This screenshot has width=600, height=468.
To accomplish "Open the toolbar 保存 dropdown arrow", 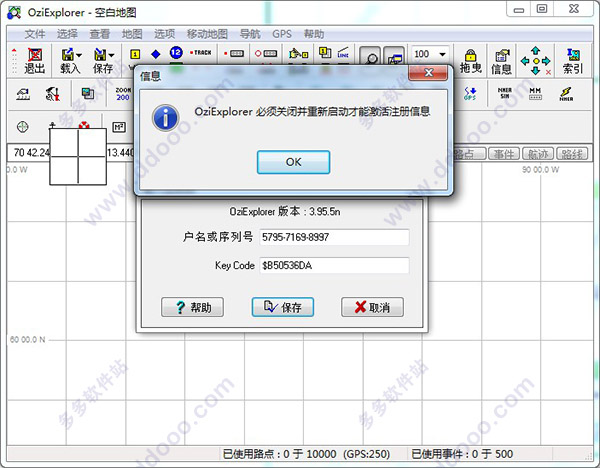I will point(112,55).
